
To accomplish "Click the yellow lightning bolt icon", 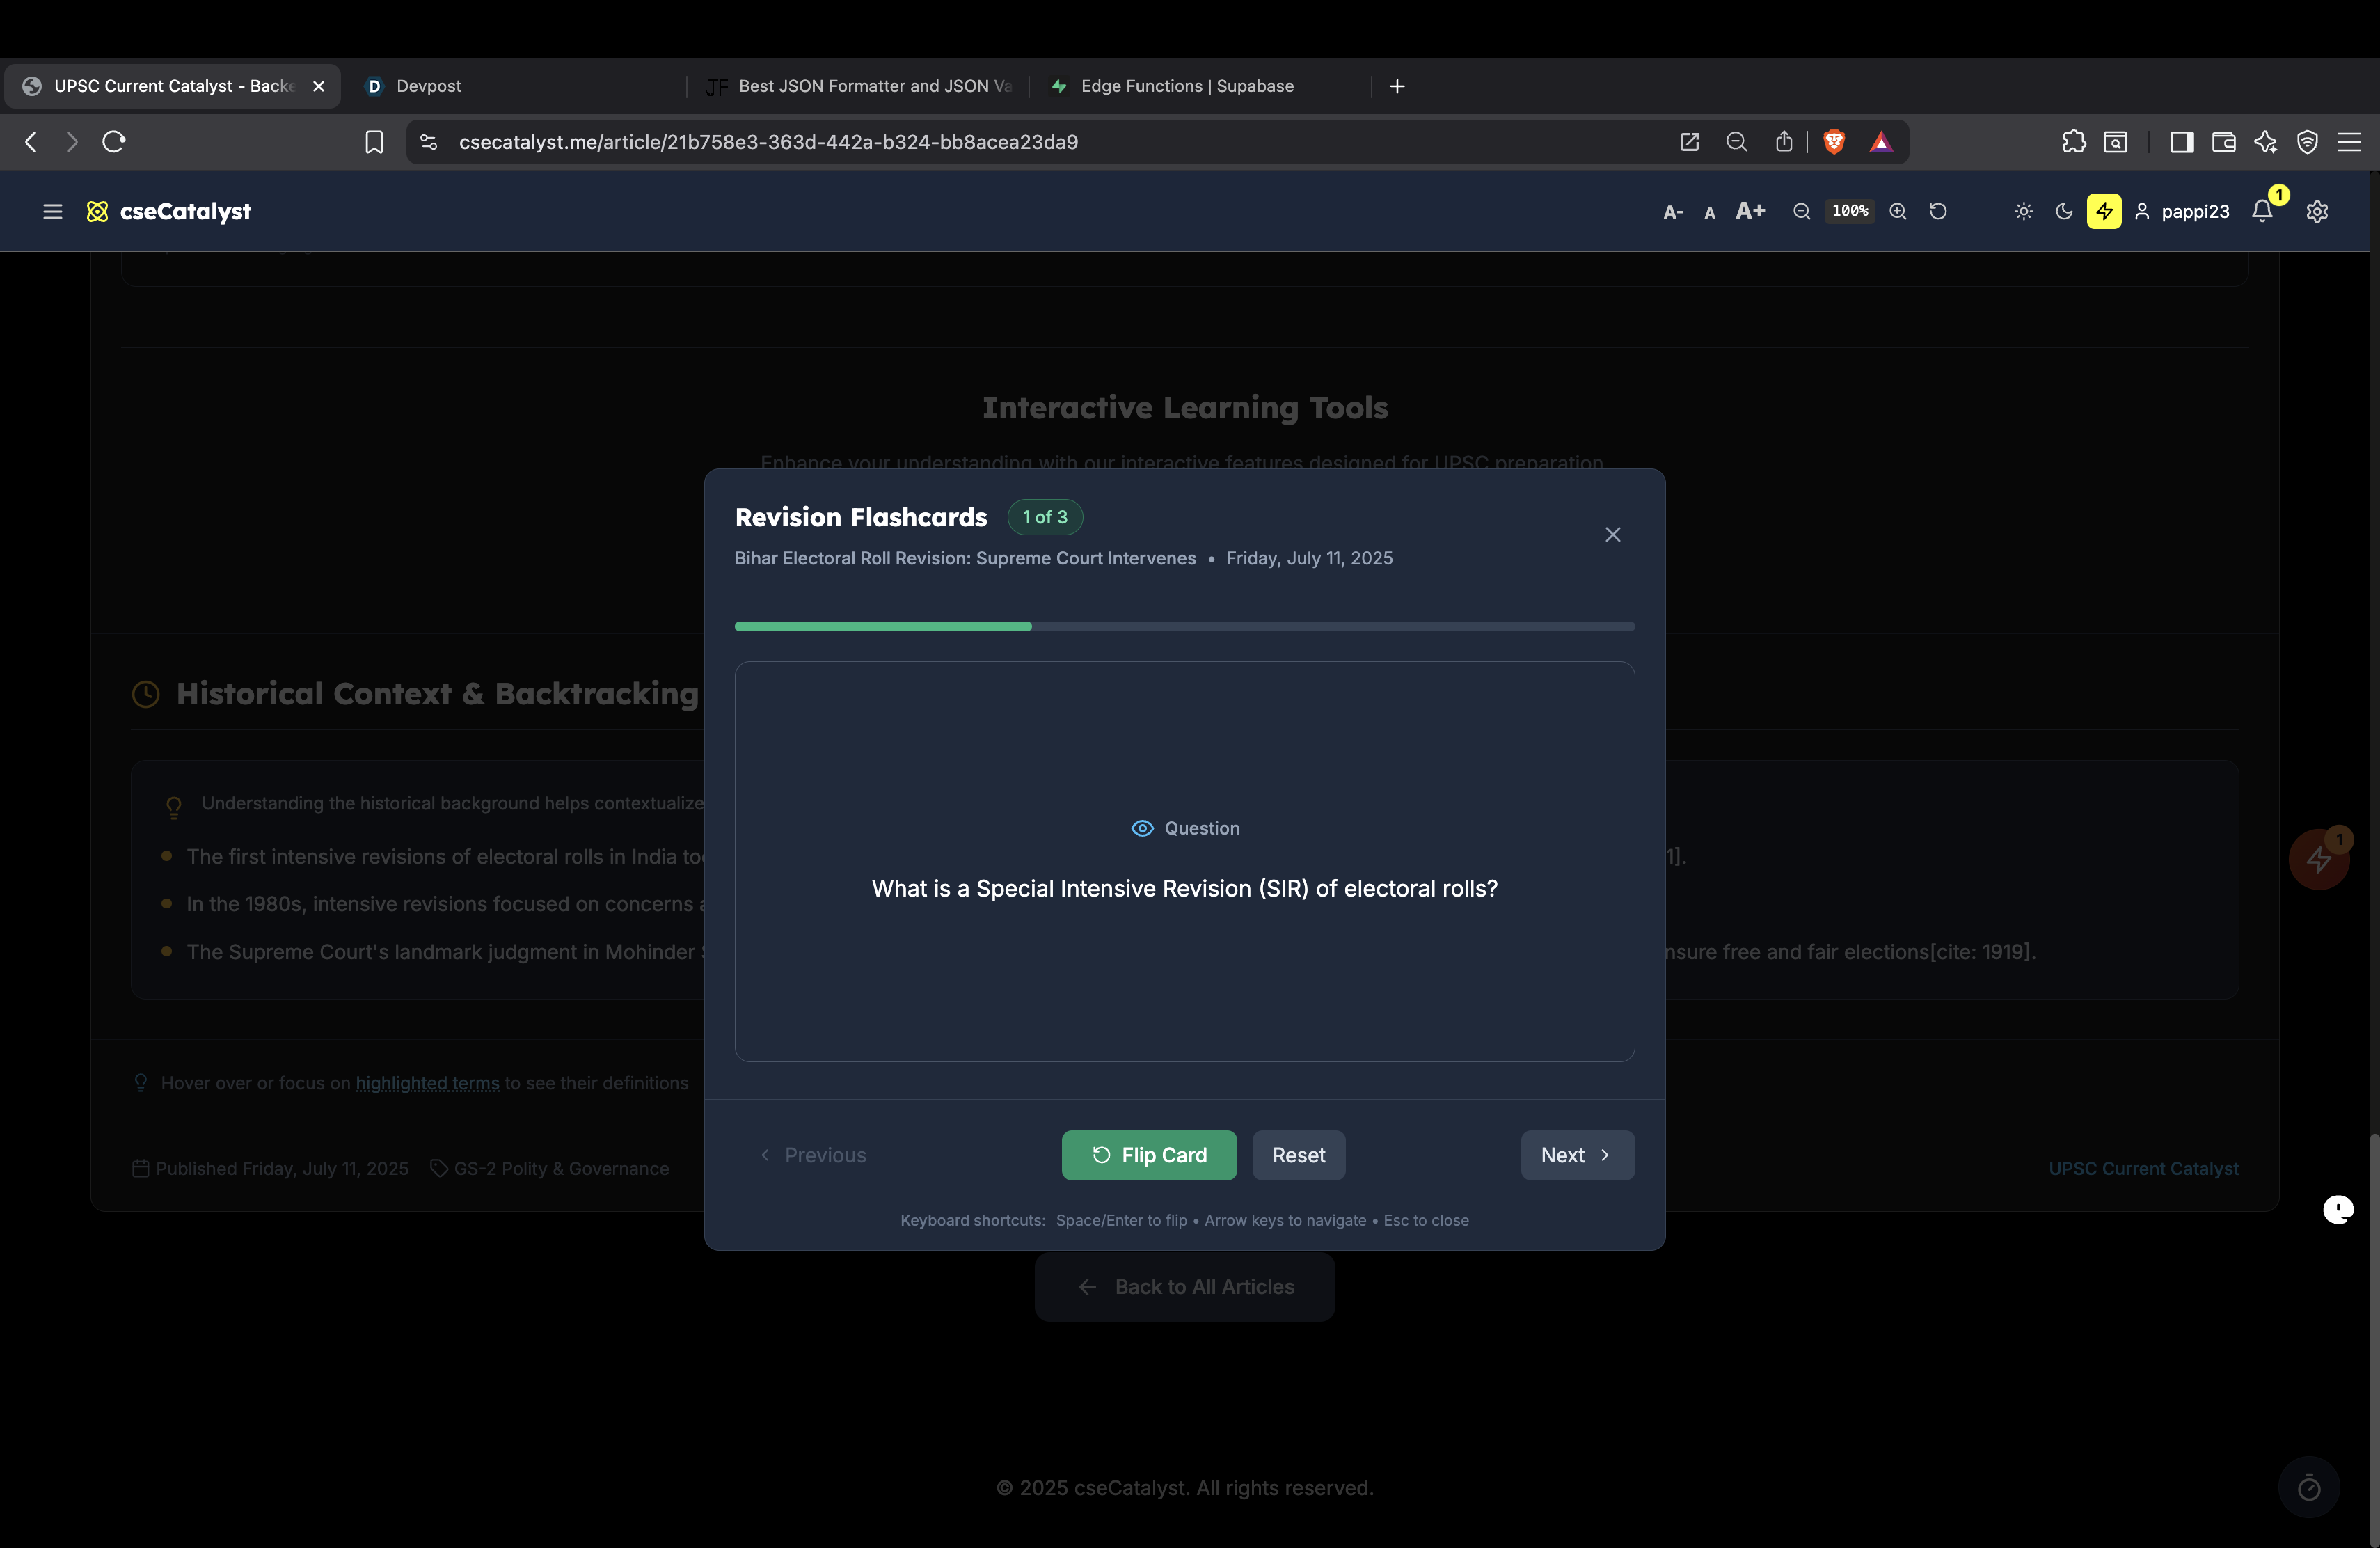I will [x=2104, y=211].
